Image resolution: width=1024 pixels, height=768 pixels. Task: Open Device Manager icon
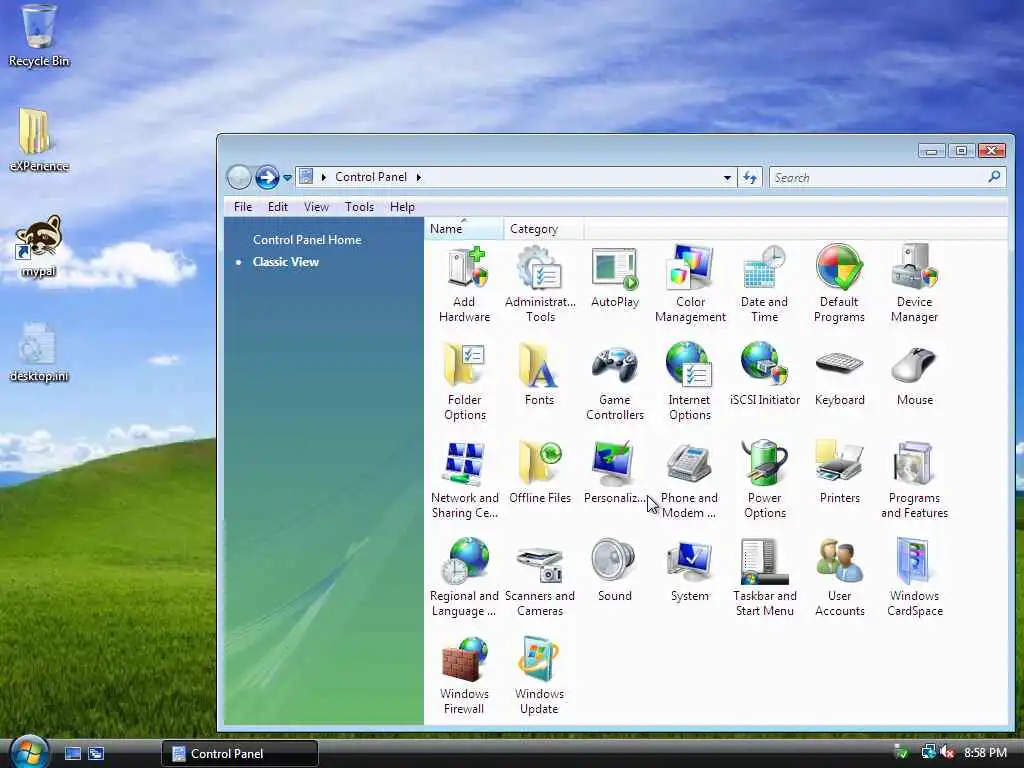(x=914, y=283)
